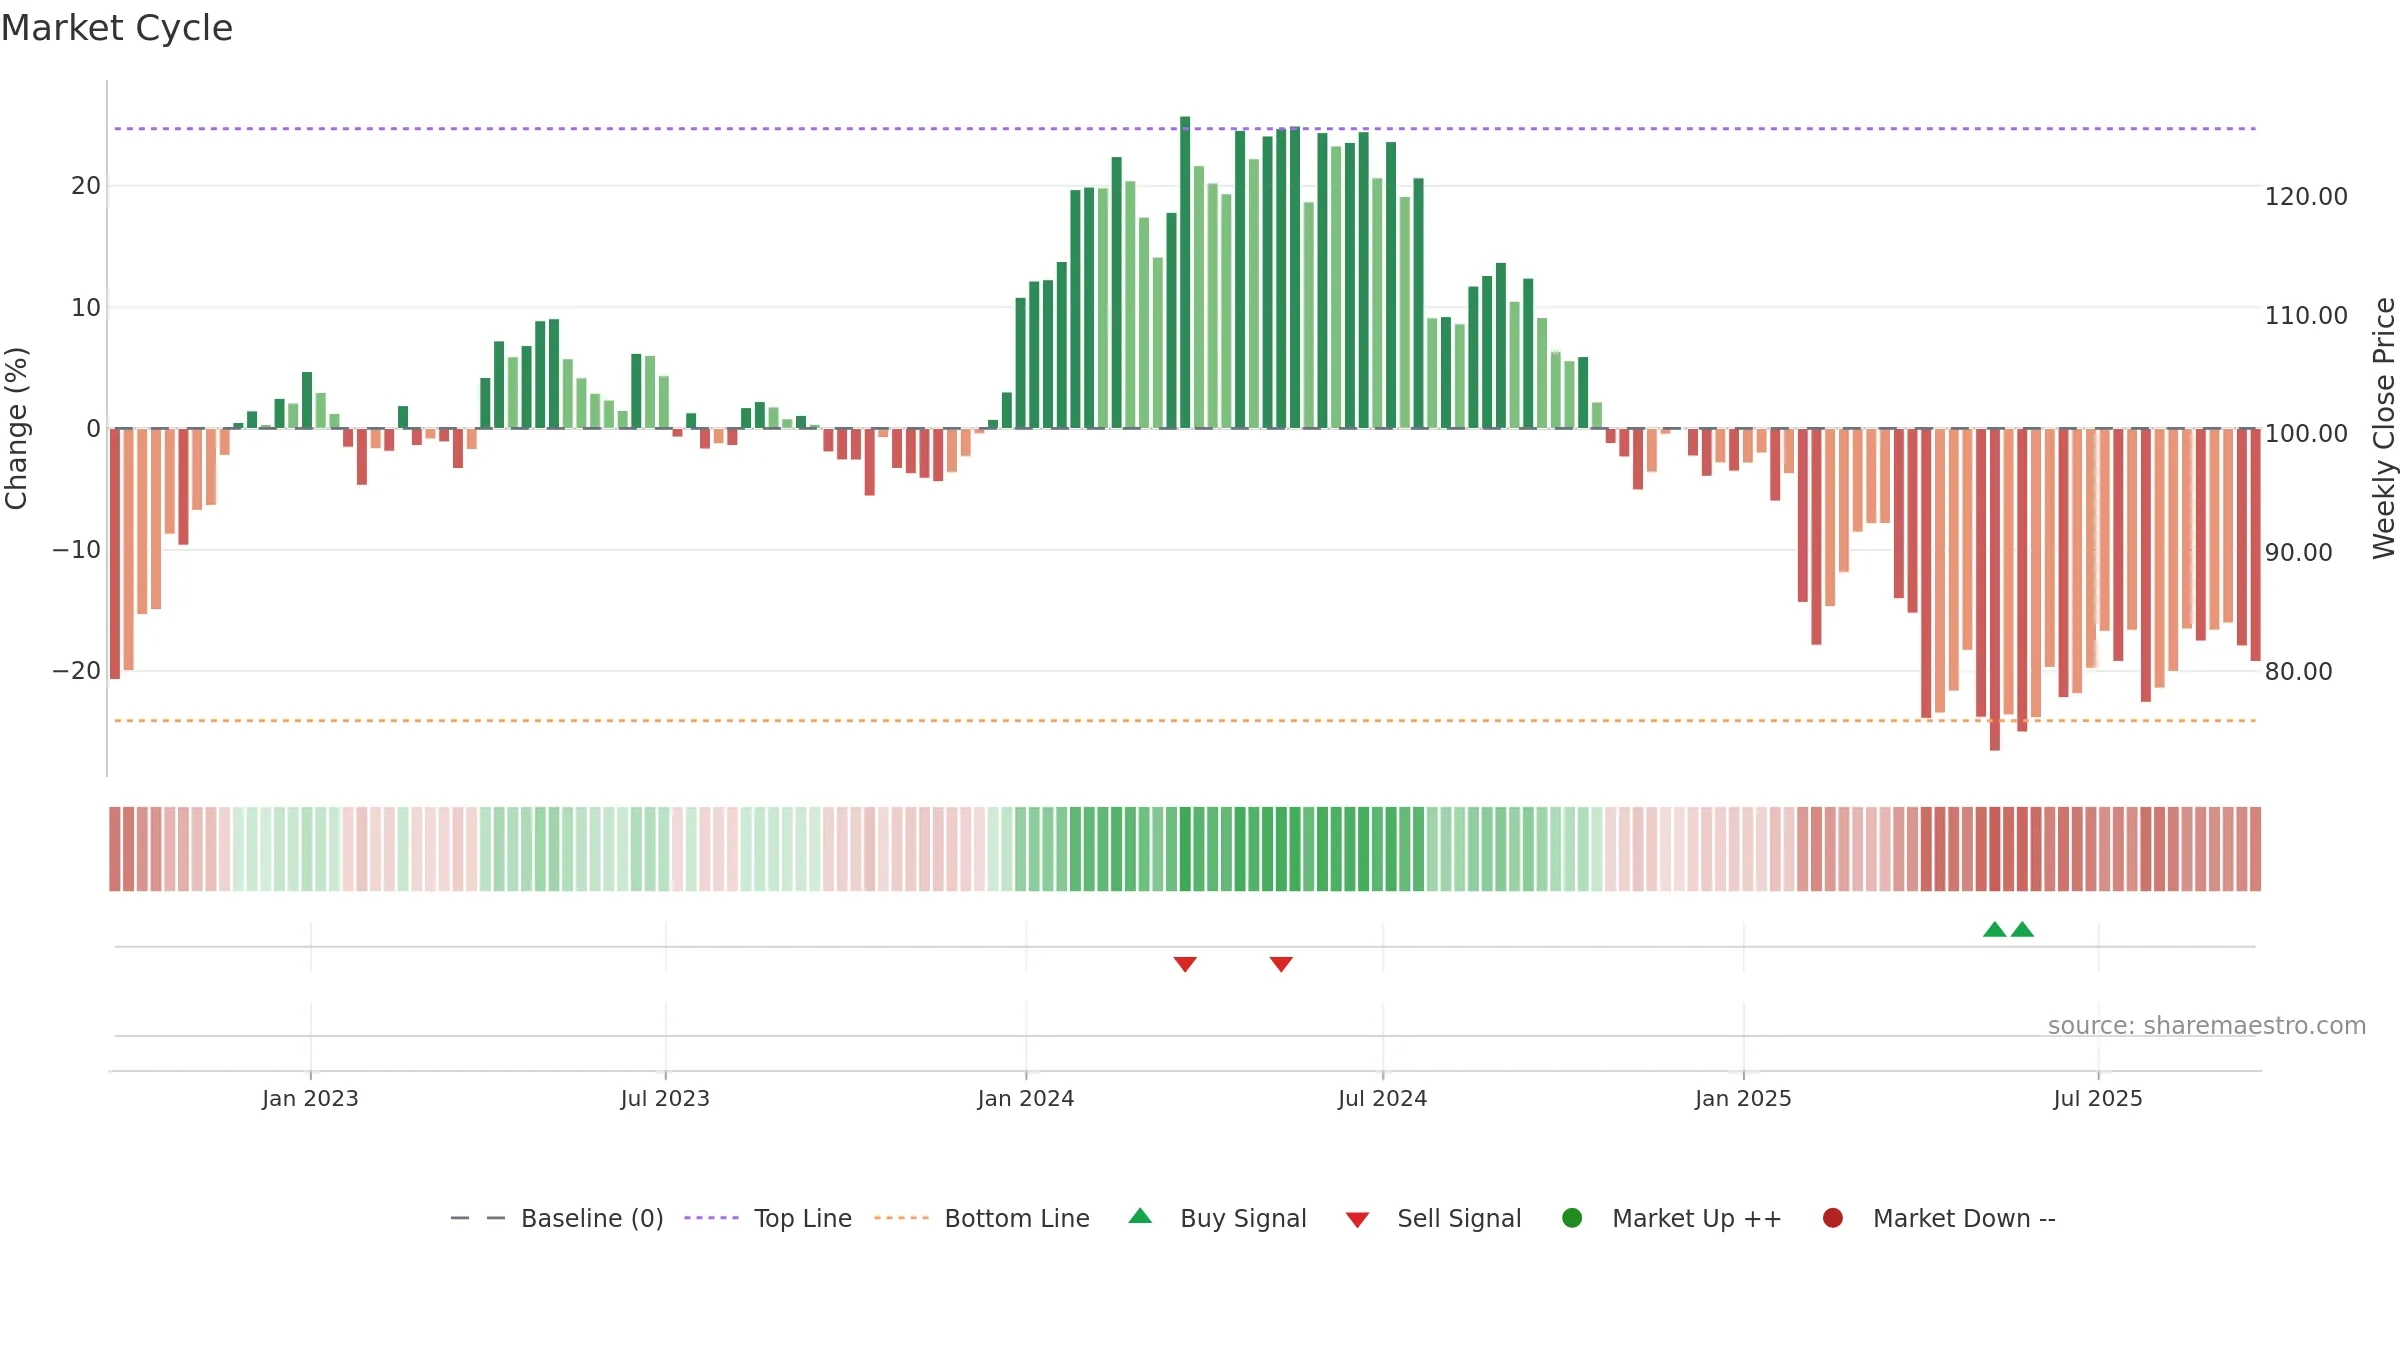Click the −20 tick on Change axis
This screenshot has height=1350, width=2400.
pos(76,670)
